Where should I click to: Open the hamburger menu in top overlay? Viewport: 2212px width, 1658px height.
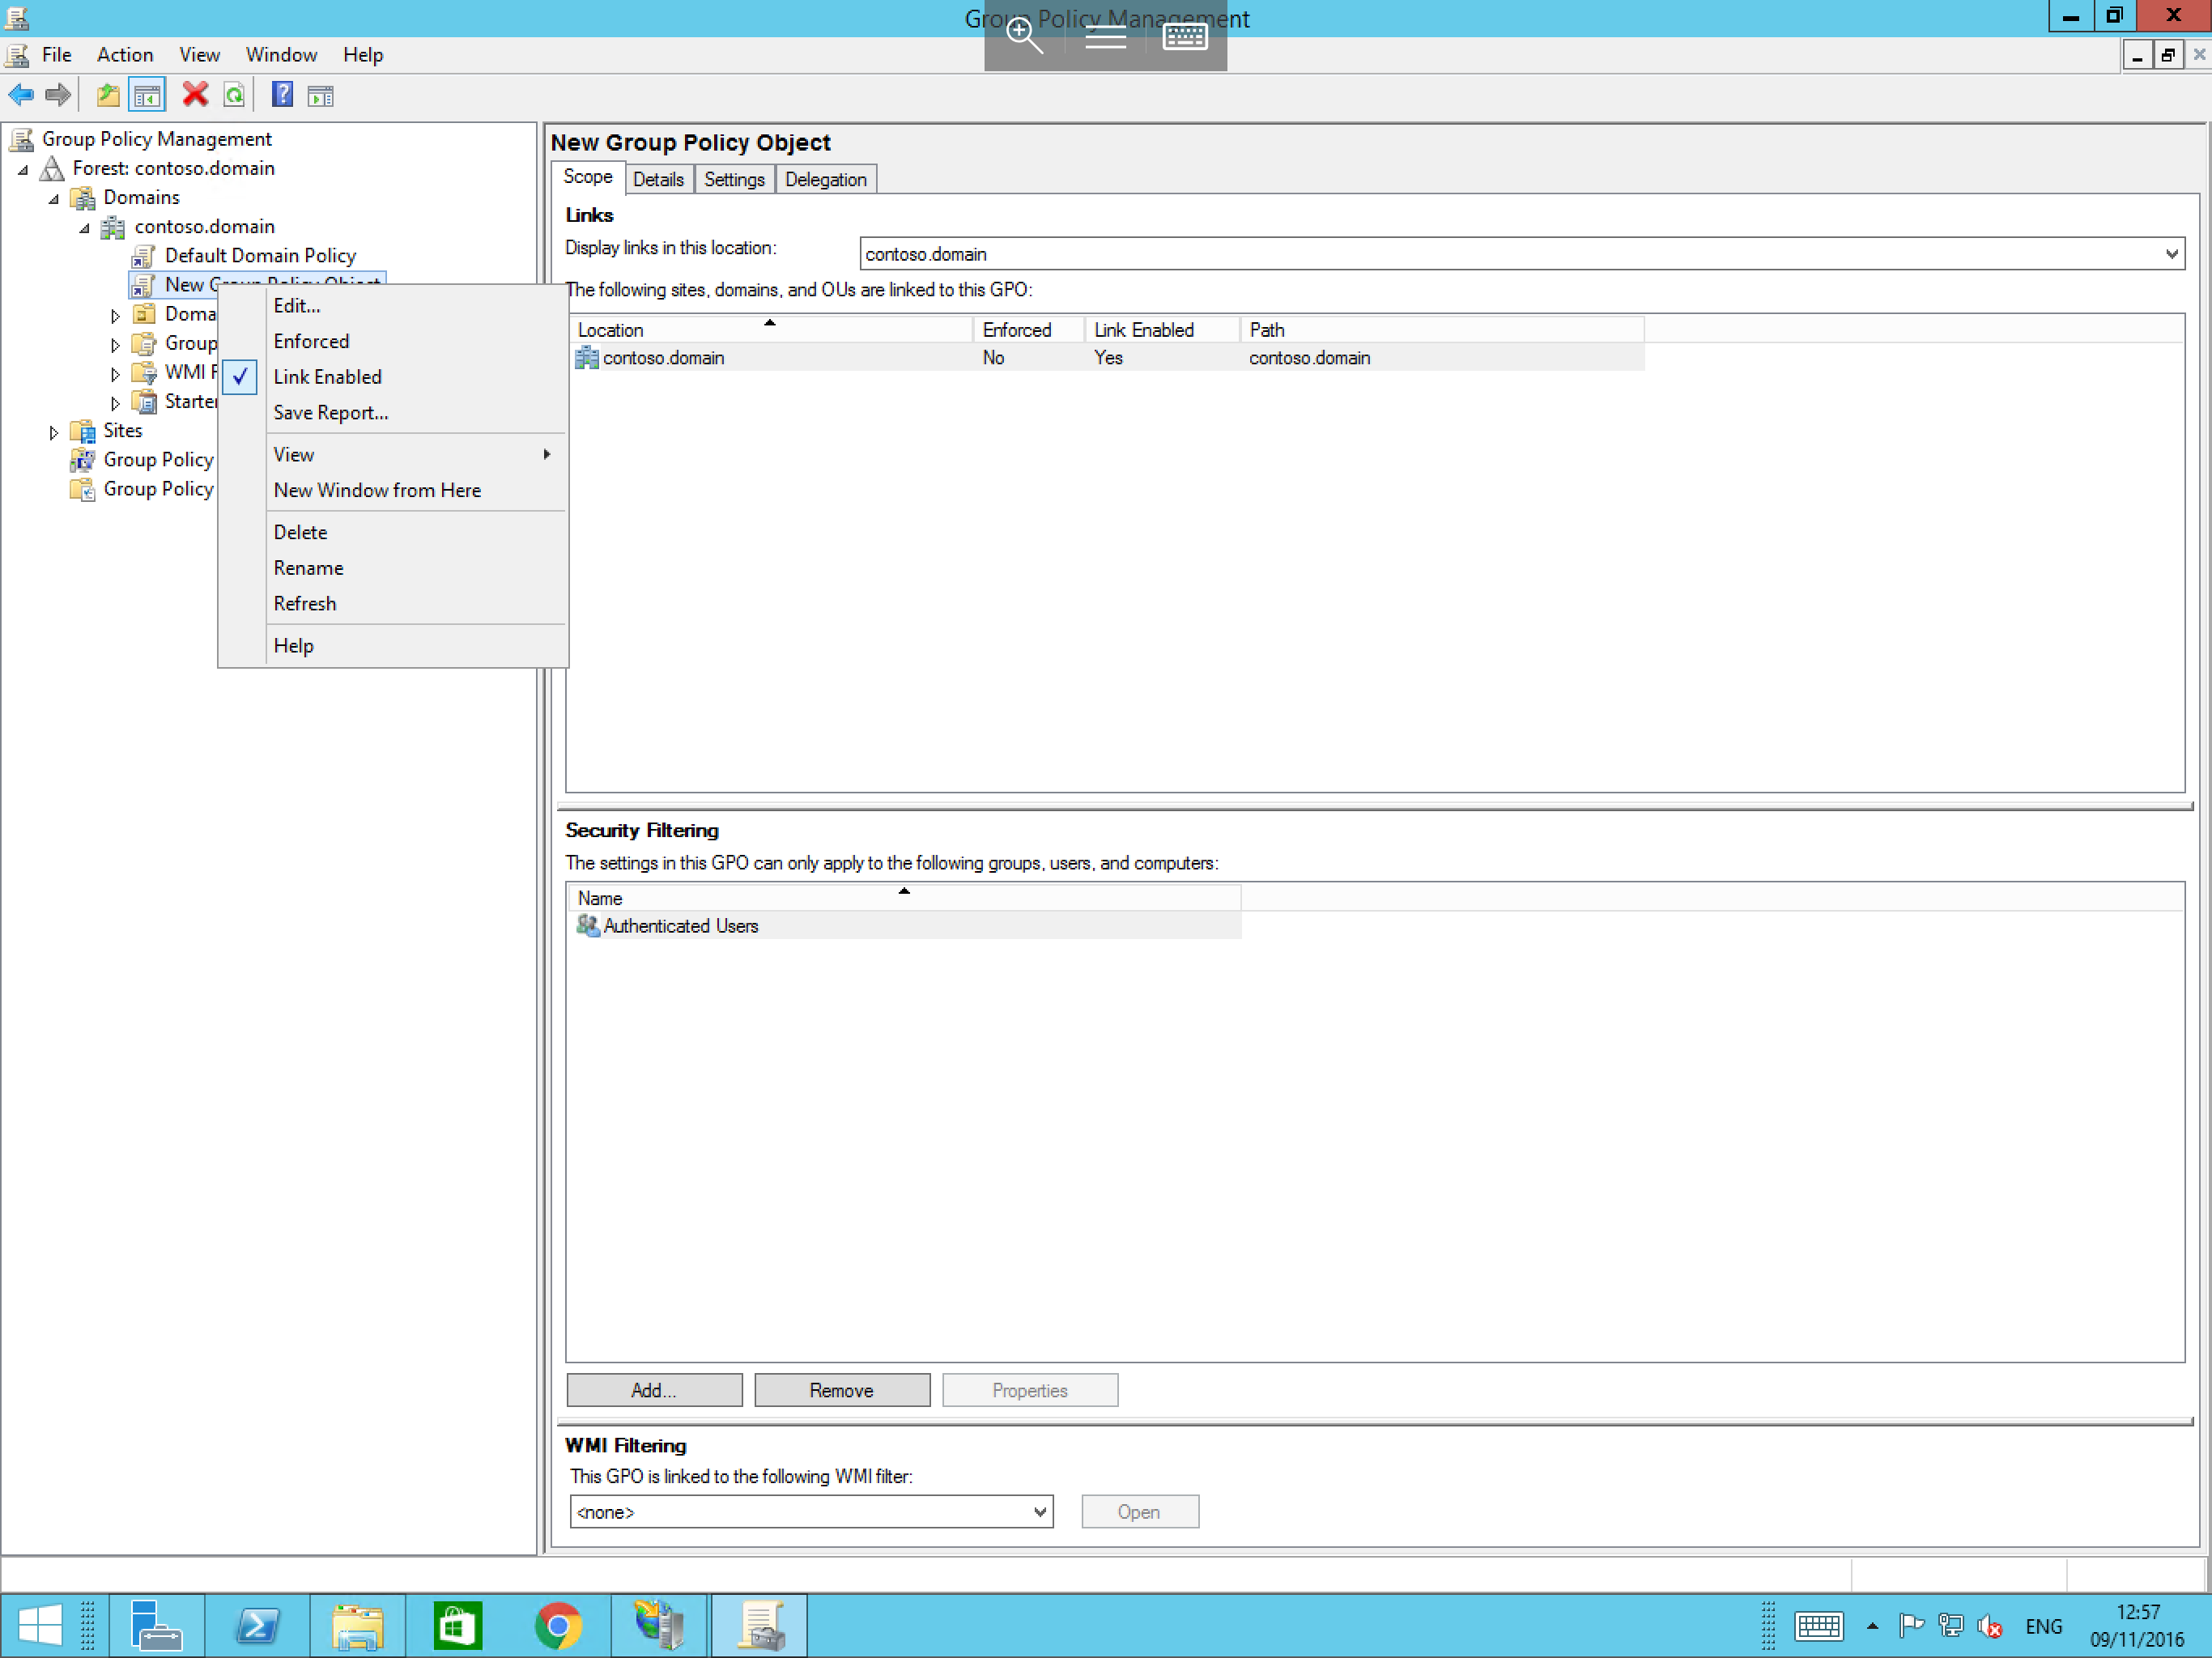point(1105,37)
